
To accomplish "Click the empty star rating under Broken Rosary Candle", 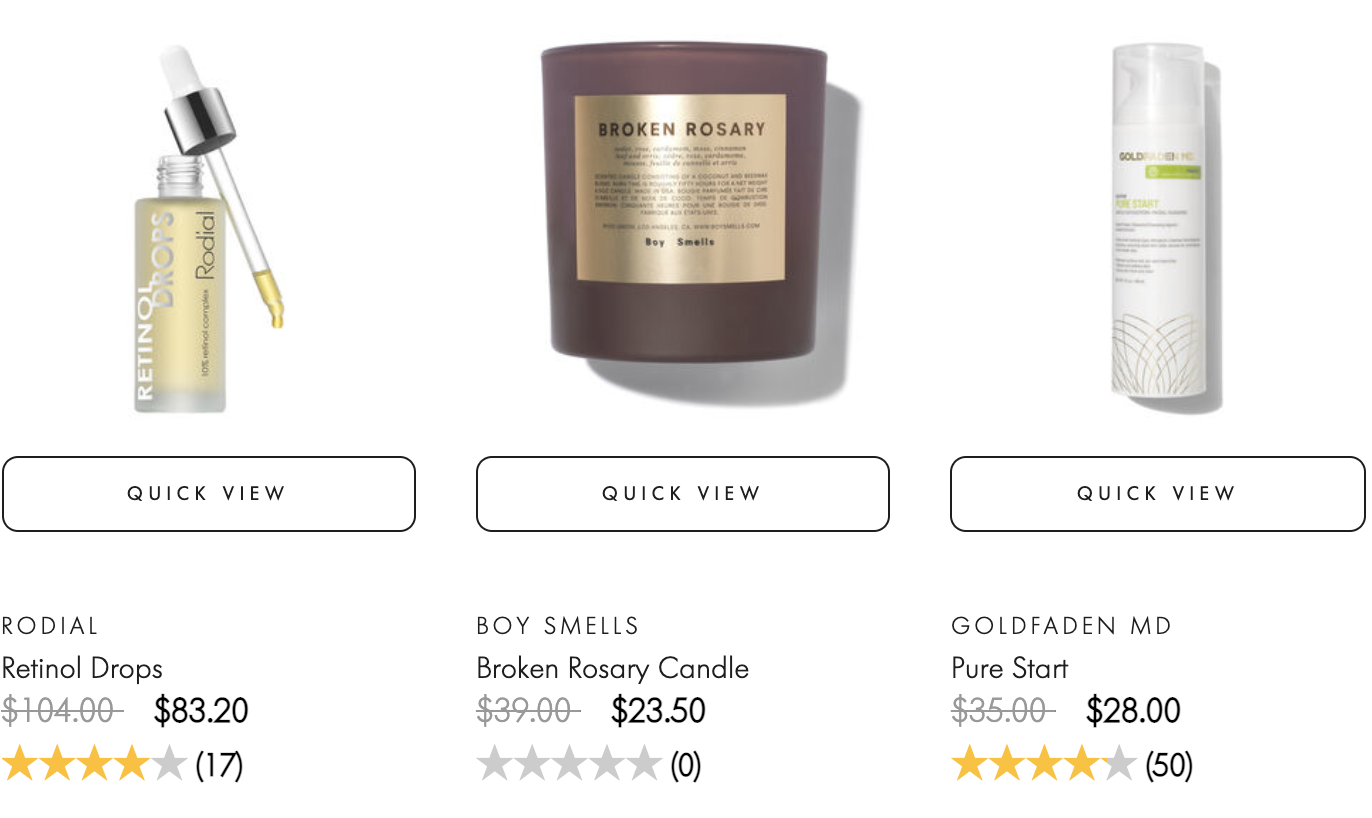I will [x=569, y=765].
